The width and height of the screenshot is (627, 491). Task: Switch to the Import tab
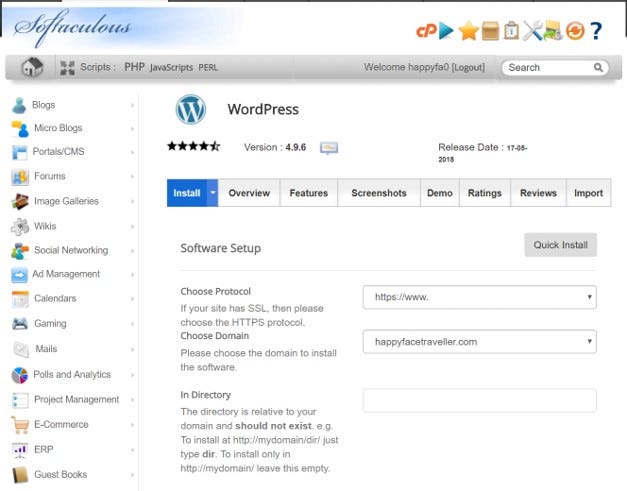pyautogui.click(x=589, y=193)
